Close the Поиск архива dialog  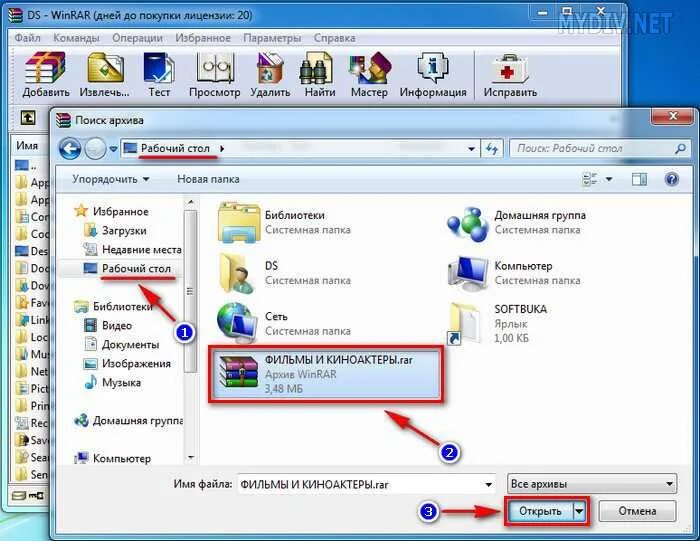tap(673, 117)
